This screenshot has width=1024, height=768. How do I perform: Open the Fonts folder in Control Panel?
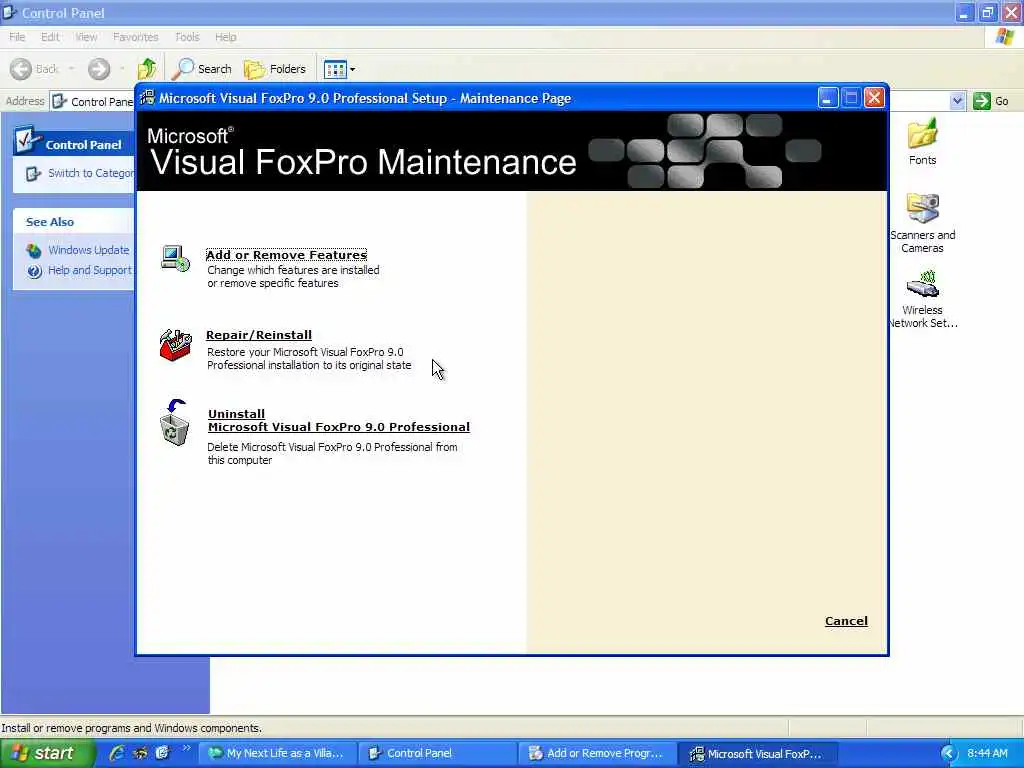(922, 142)
